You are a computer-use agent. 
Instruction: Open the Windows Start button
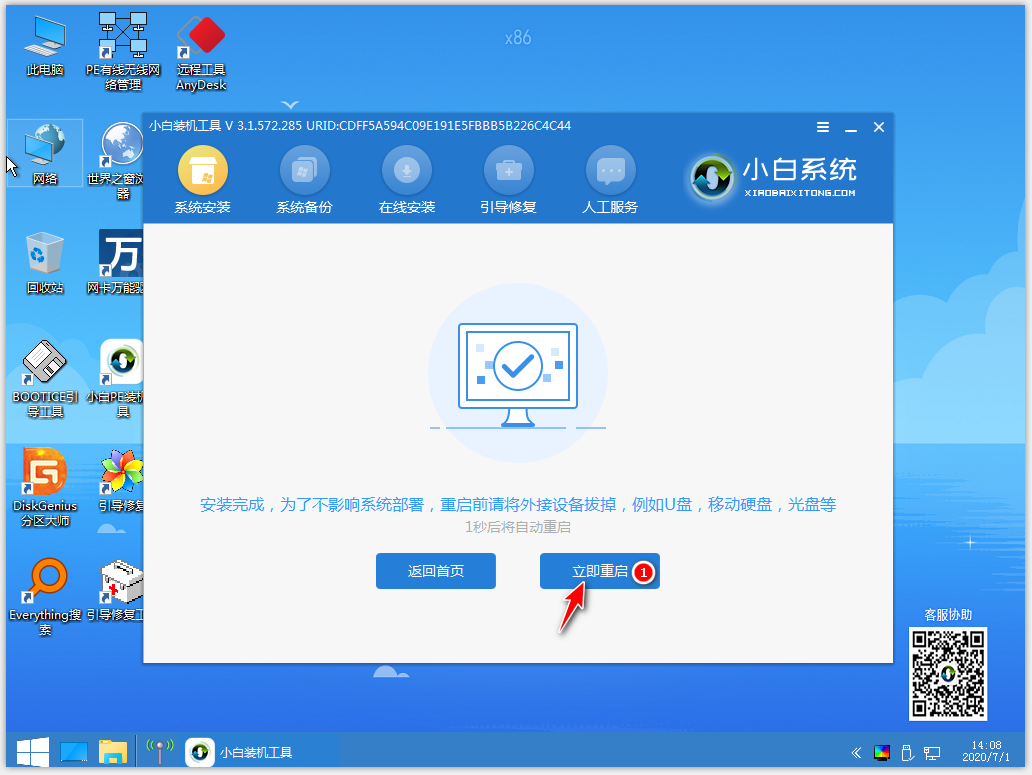[x=32, y=752]
